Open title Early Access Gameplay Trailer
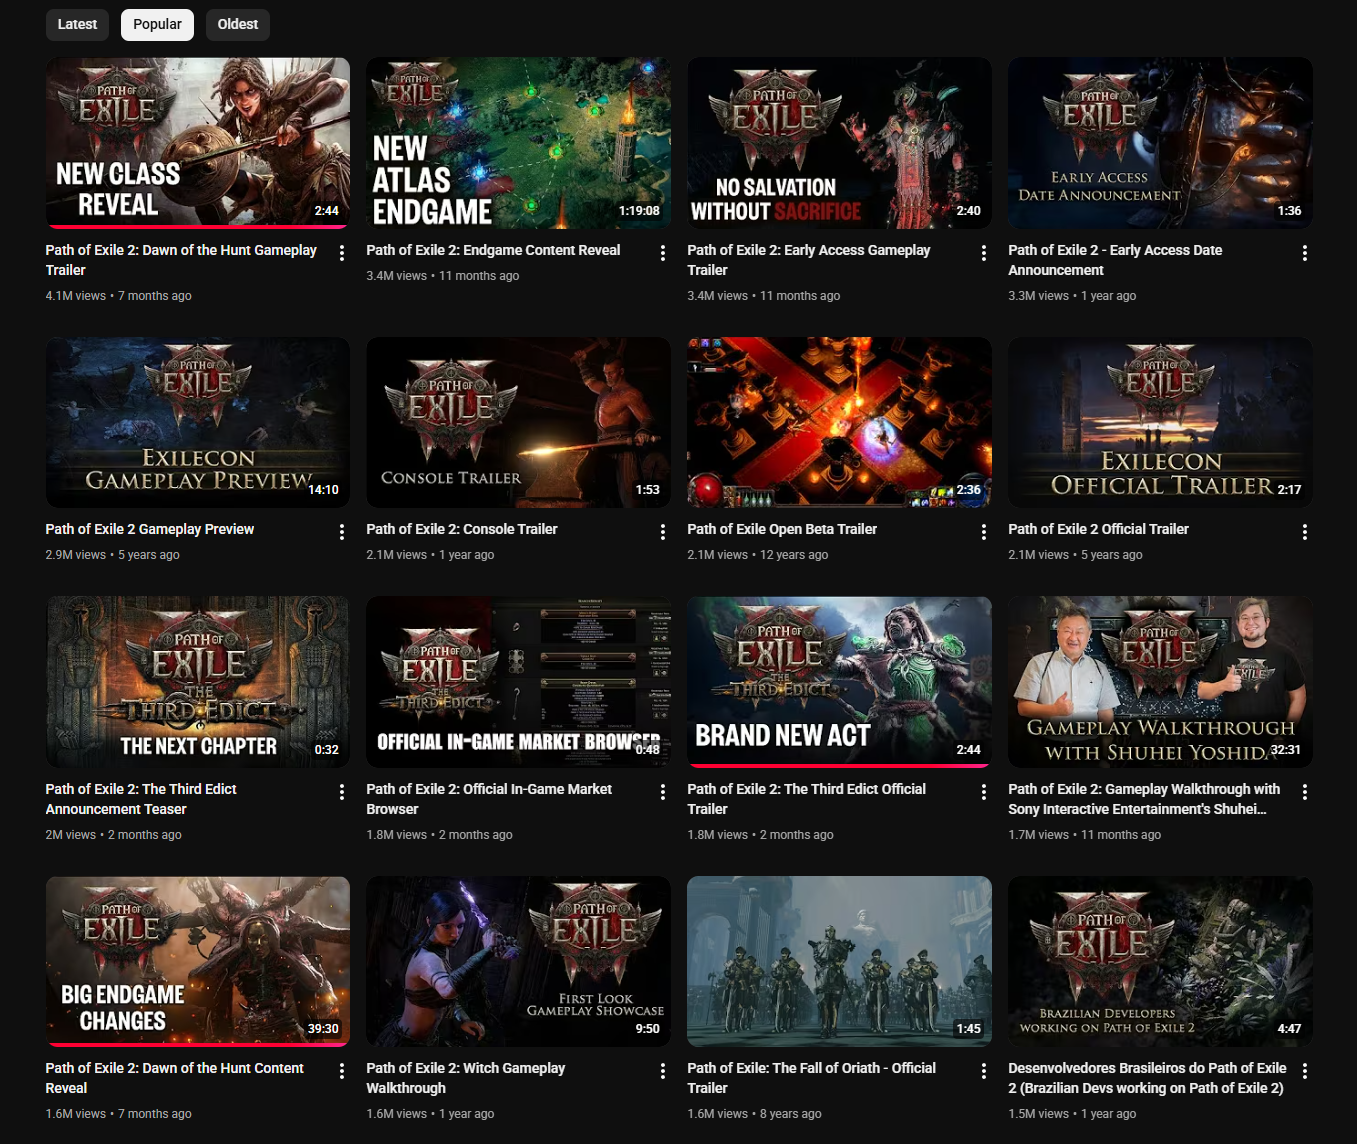 coord(809,260)
